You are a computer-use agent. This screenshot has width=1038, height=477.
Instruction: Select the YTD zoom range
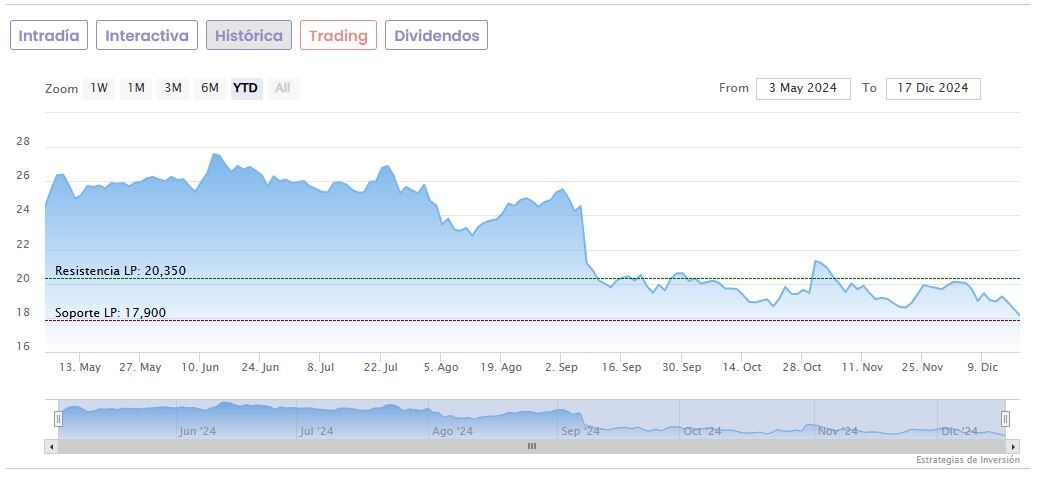(246, 88)
